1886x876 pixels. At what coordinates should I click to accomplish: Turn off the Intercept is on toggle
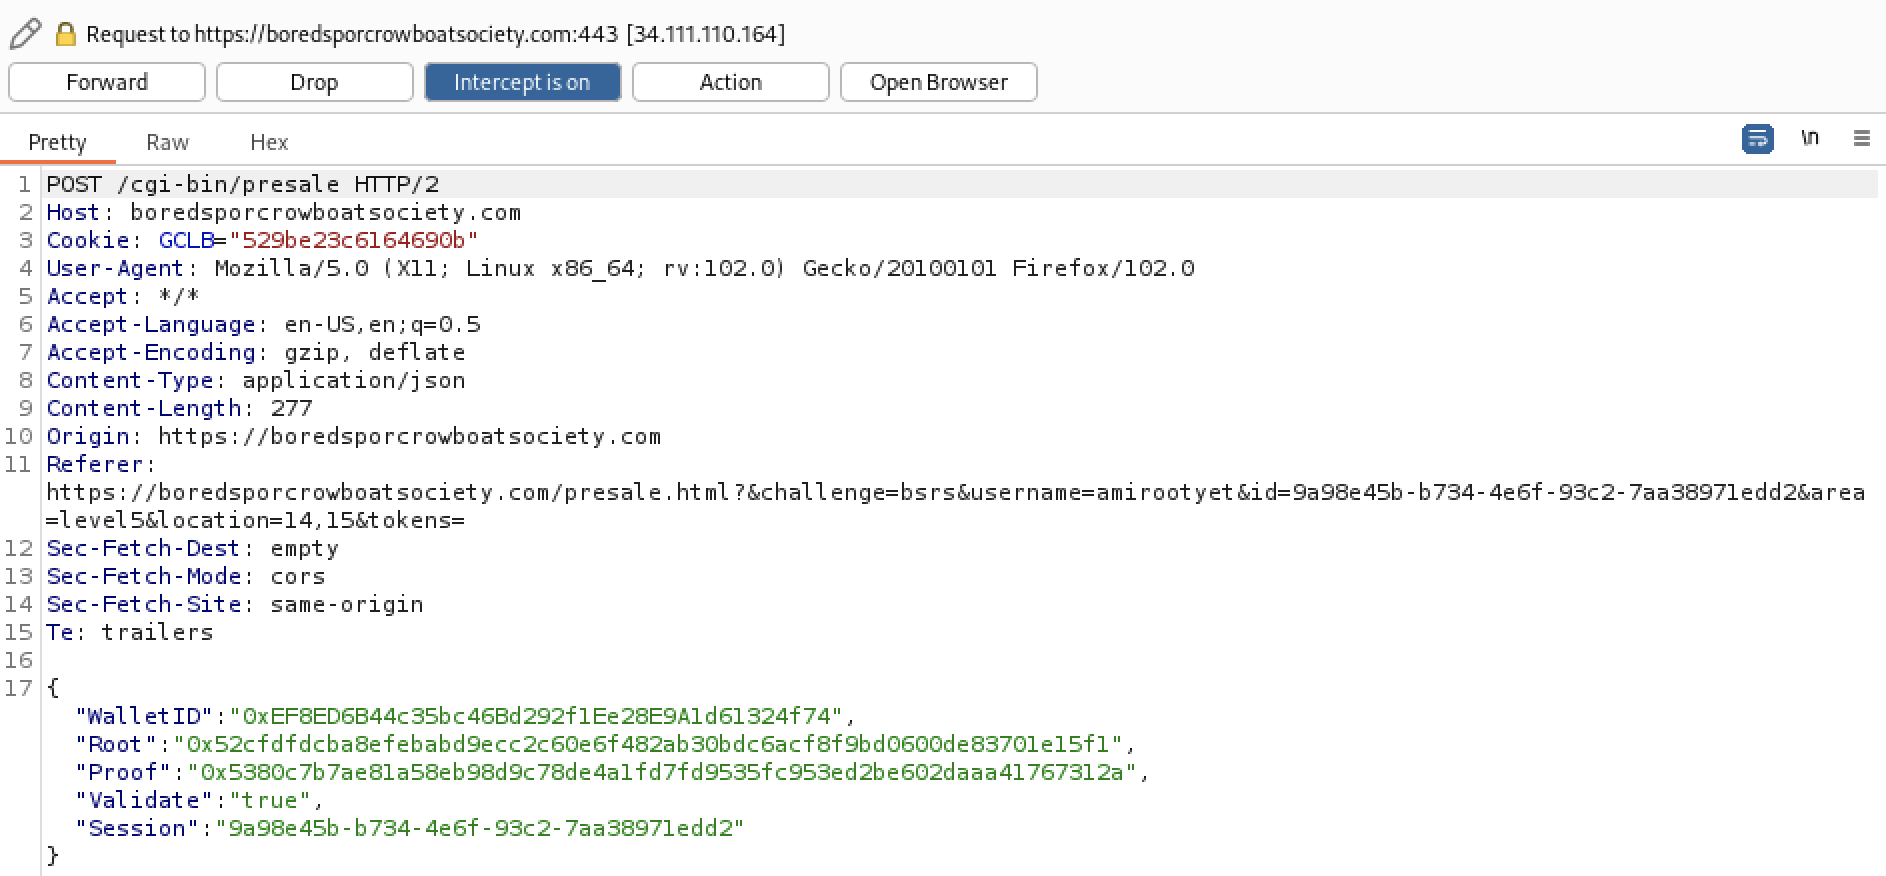pos(522,82)
